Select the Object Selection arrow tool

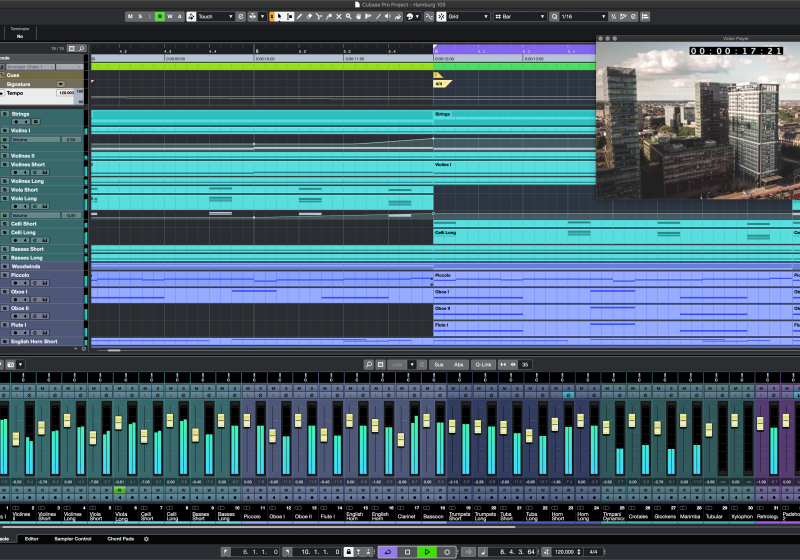tap(278, 17)
